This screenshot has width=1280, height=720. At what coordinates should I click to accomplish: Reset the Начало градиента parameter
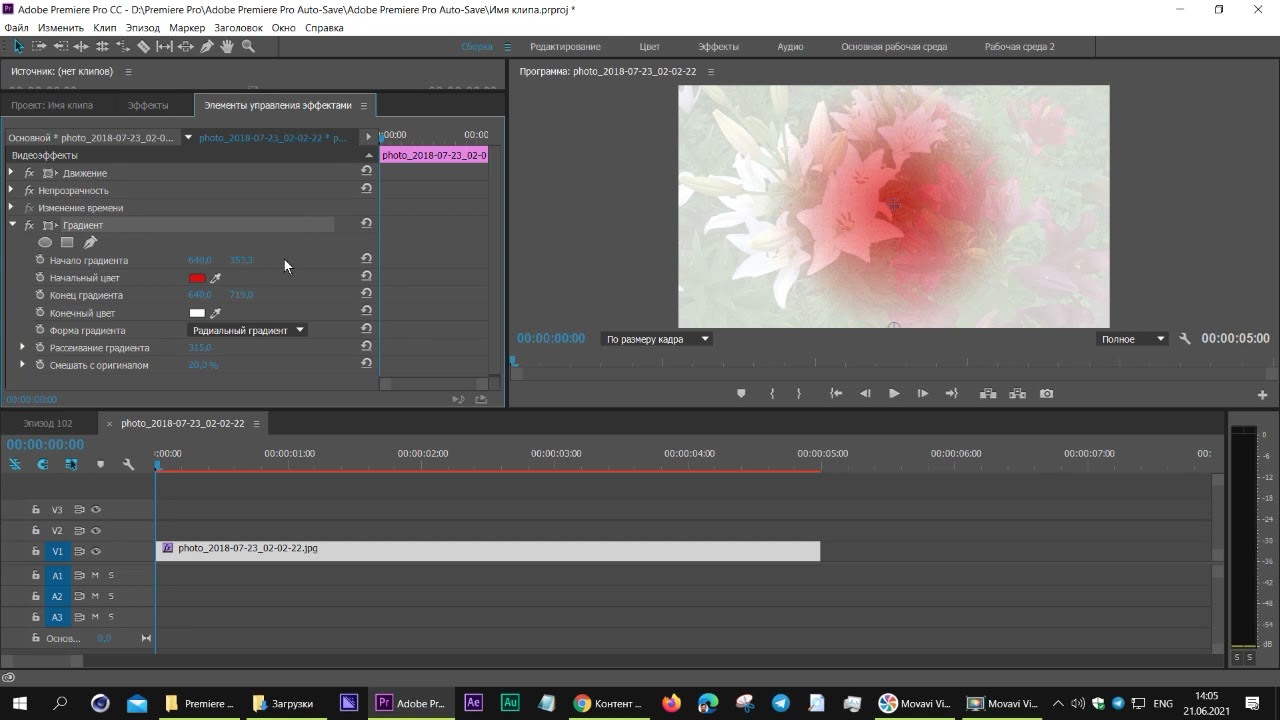366,259
